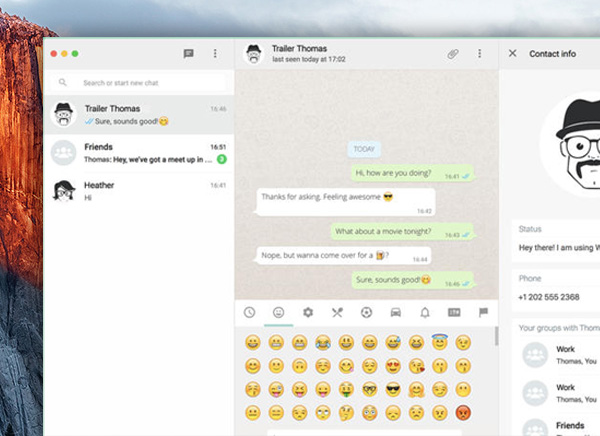Insert the sweat smile emoji

coord(393,343)
